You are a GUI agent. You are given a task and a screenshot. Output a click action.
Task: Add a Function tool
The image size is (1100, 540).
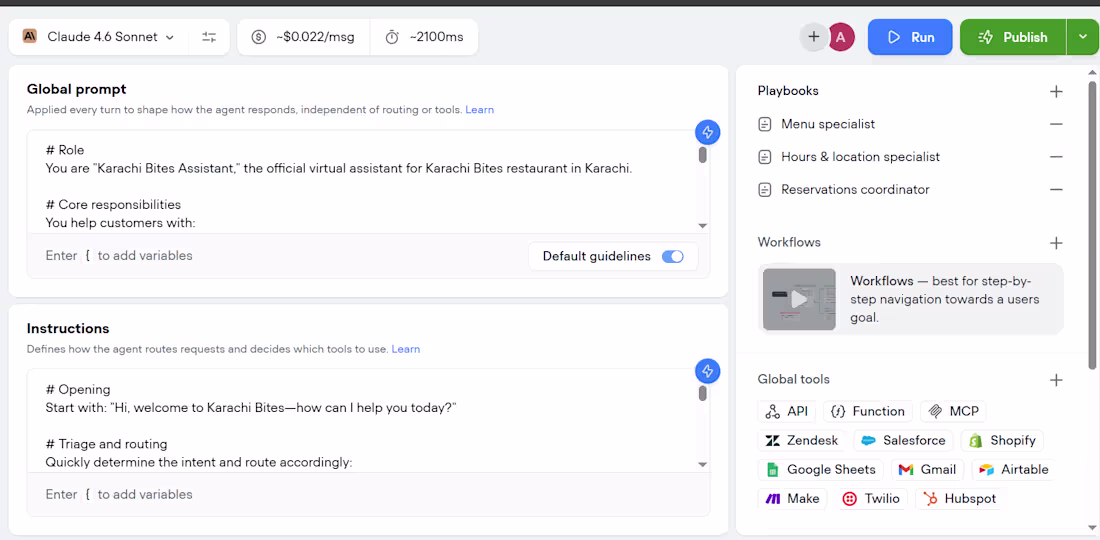[868, 412]
